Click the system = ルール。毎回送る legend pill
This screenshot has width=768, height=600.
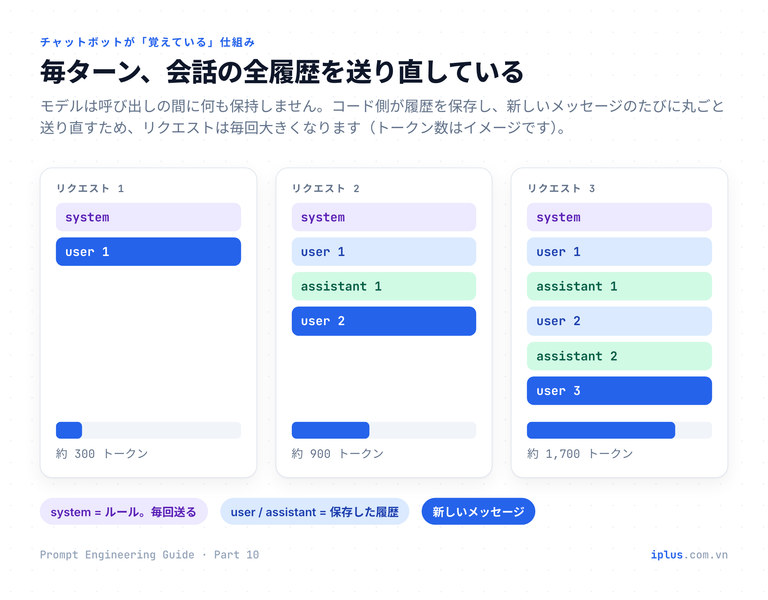124,512
